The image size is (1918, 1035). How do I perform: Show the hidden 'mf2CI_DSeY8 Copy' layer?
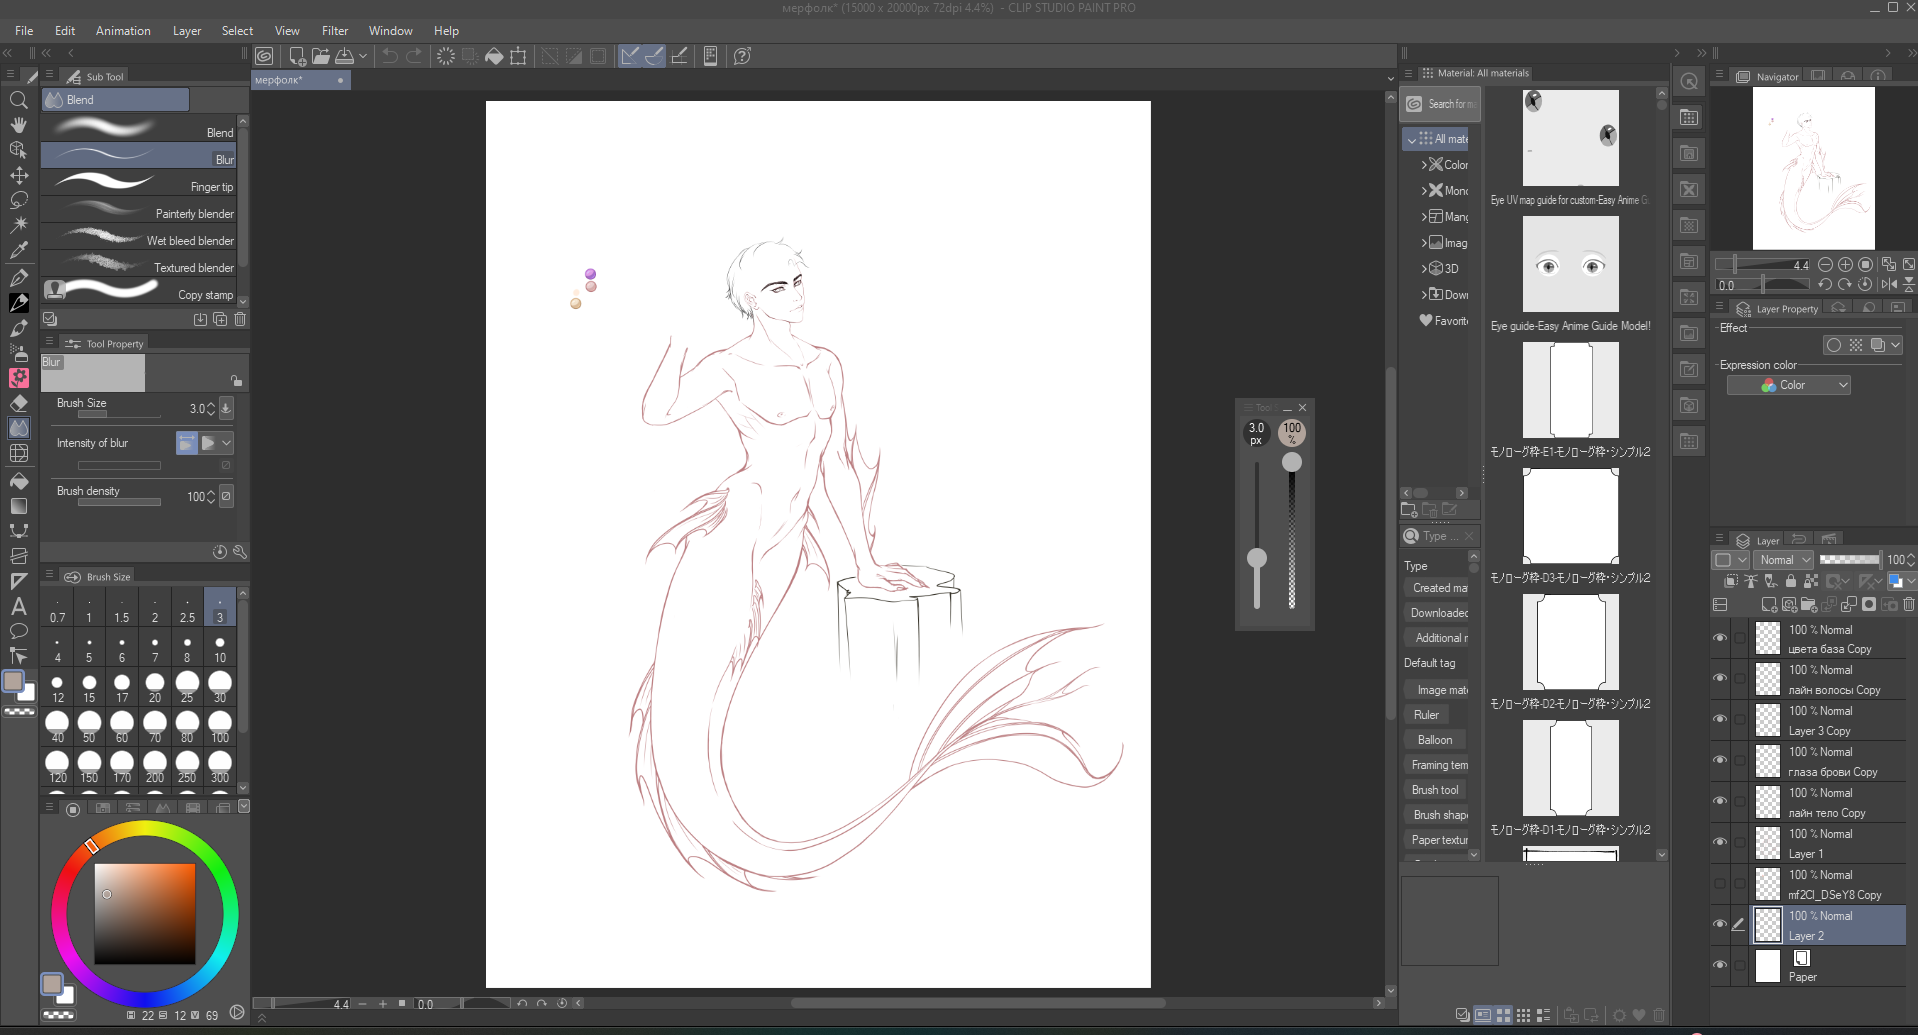(x=1720, y=884)
